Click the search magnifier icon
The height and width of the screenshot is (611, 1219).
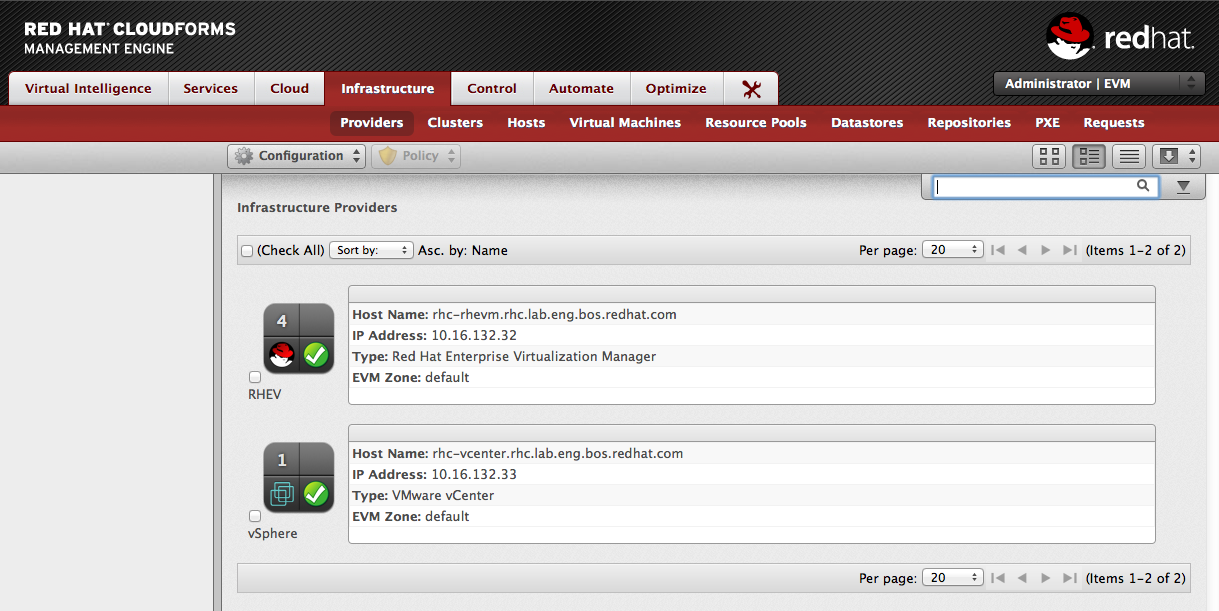(1143, 186)
